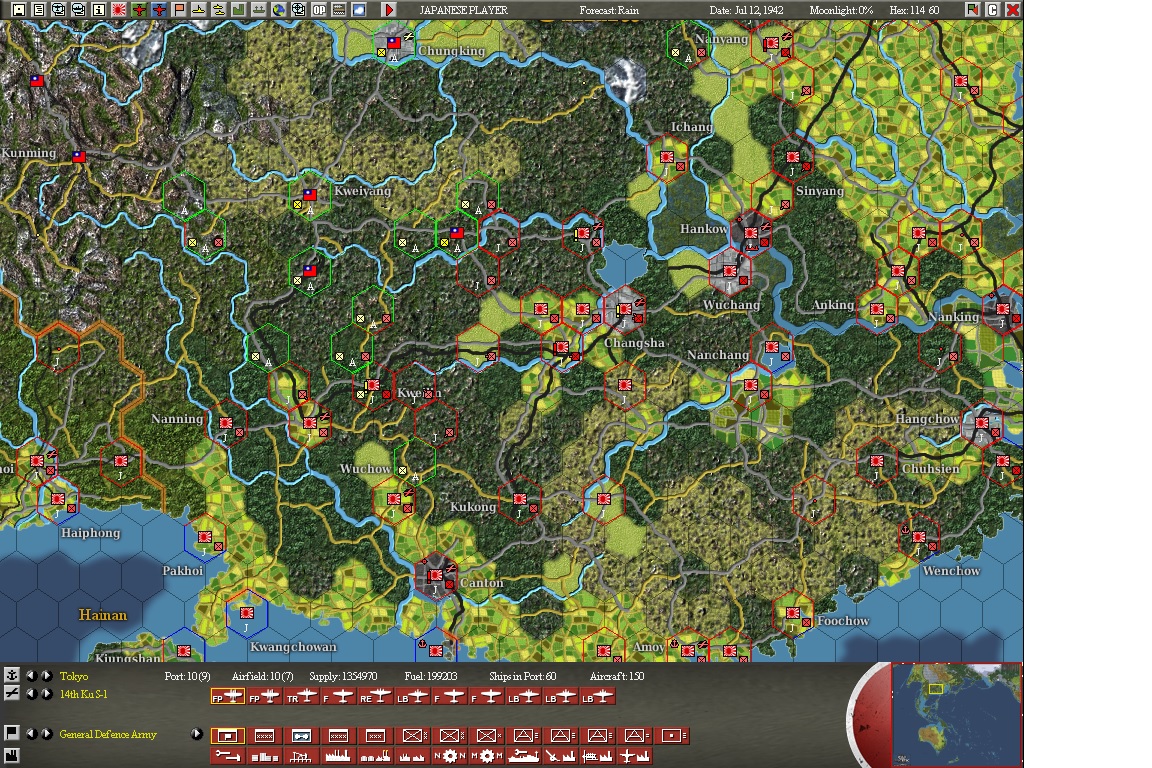Select the Foochow Japanese unit hex
Viewport: 1152px width, 768px height.
click(792, 613)
